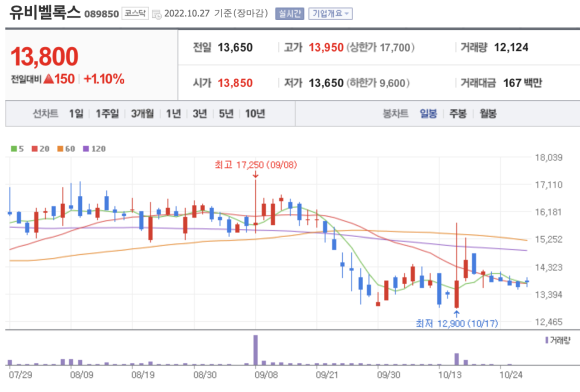Click the calendar icon before the date
This screenshot has width=580, height=392.
pyautogui.click(x=157, y=14)
